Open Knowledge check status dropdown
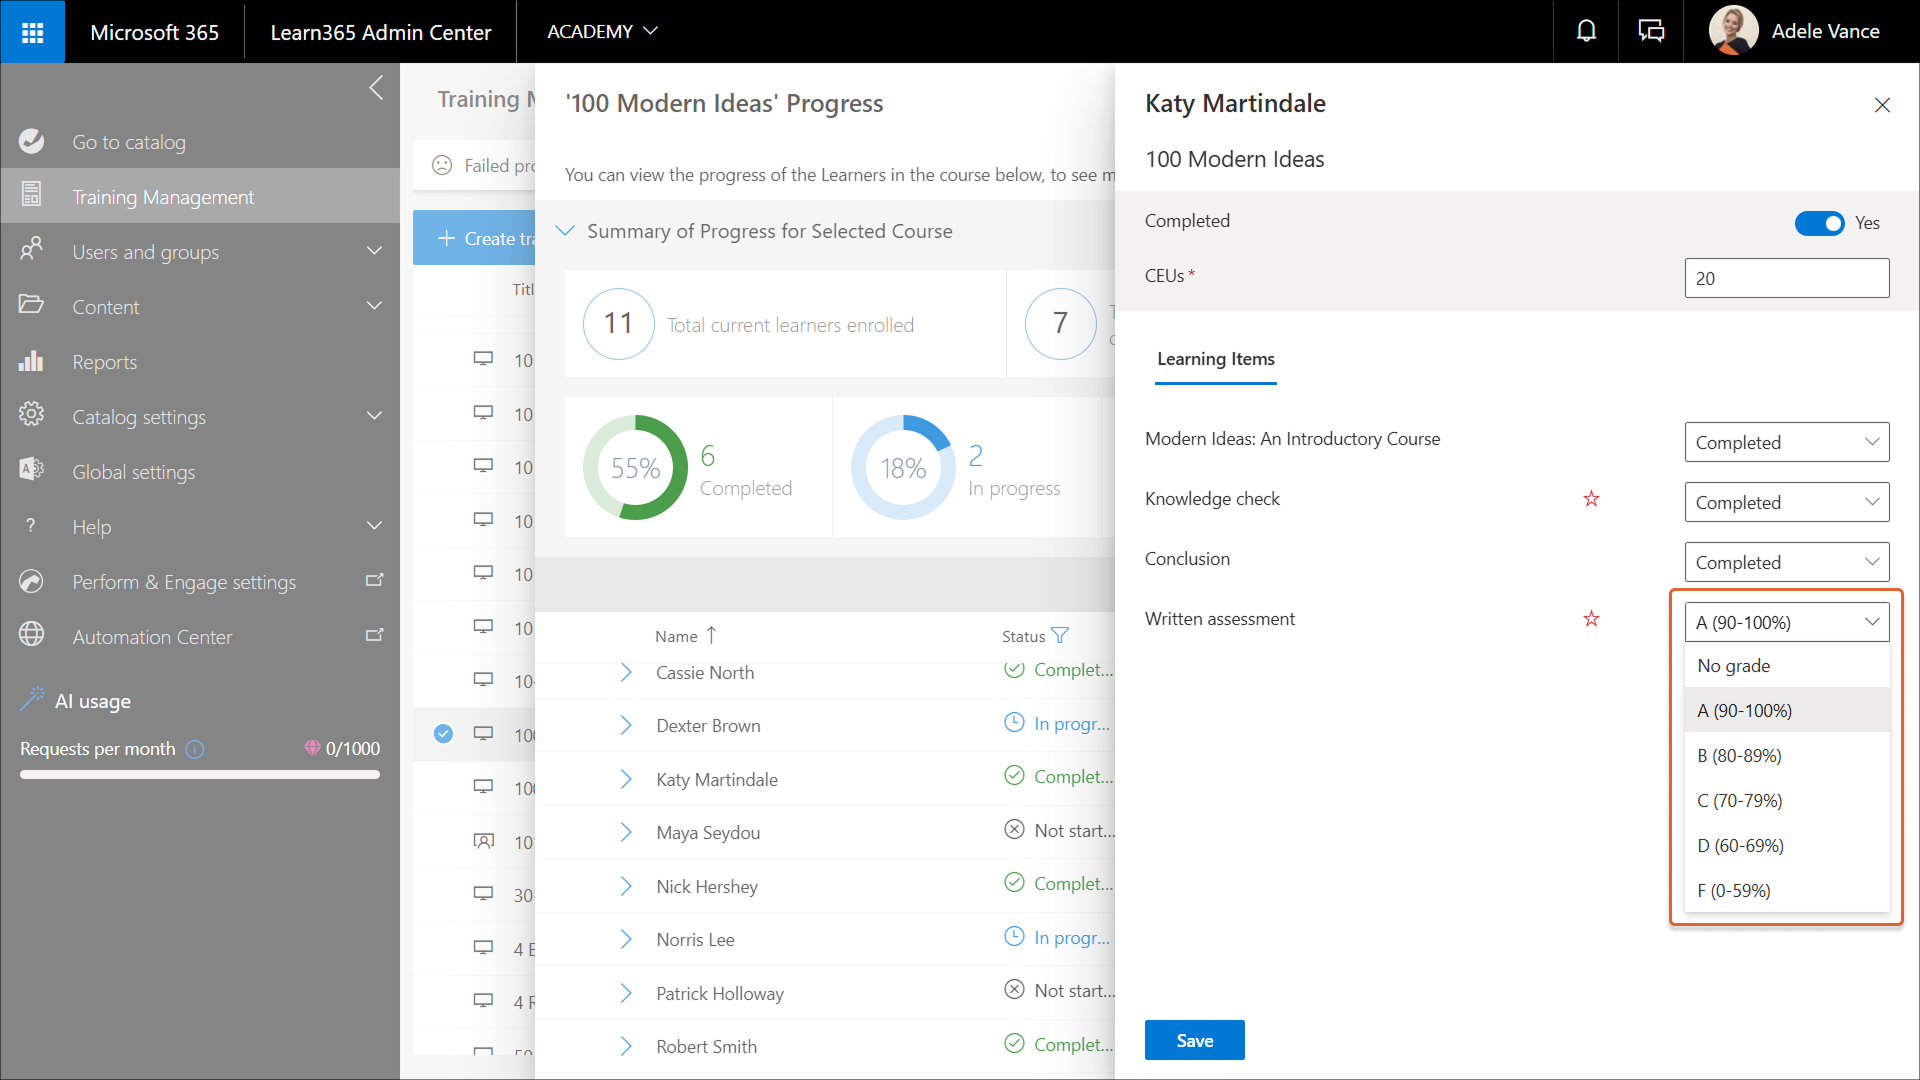1920x1080 pixels. tap(1786, 502)
